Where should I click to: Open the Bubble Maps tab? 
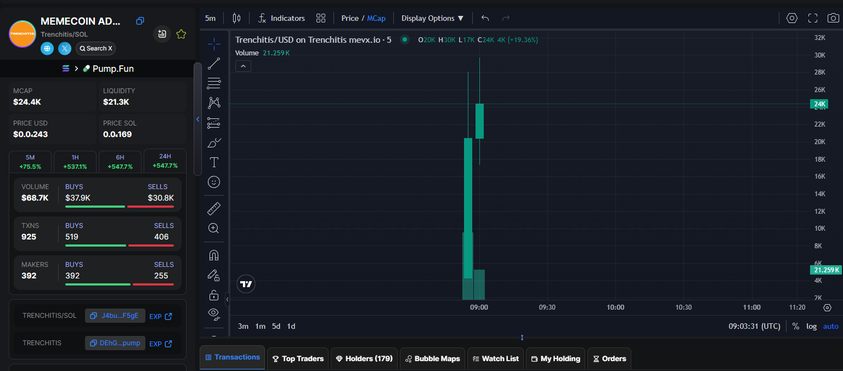click(x=433, y=359)
